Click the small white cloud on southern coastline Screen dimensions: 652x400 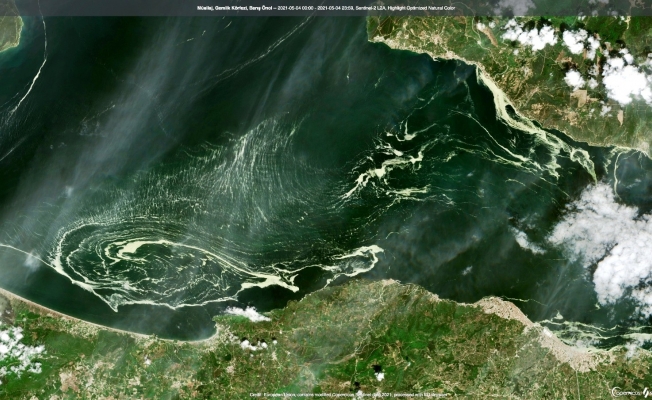click(247, 314)
